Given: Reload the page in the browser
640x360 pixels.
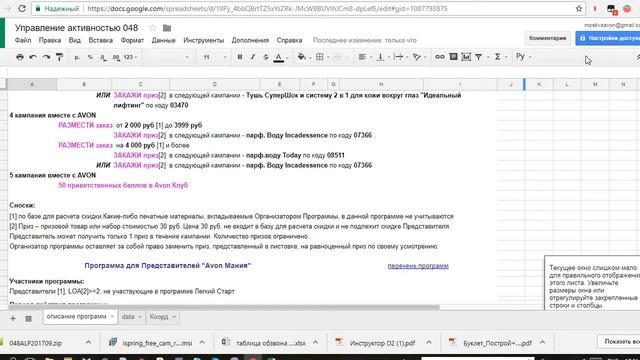Looking at the screenshot, I should click(22, 9).
